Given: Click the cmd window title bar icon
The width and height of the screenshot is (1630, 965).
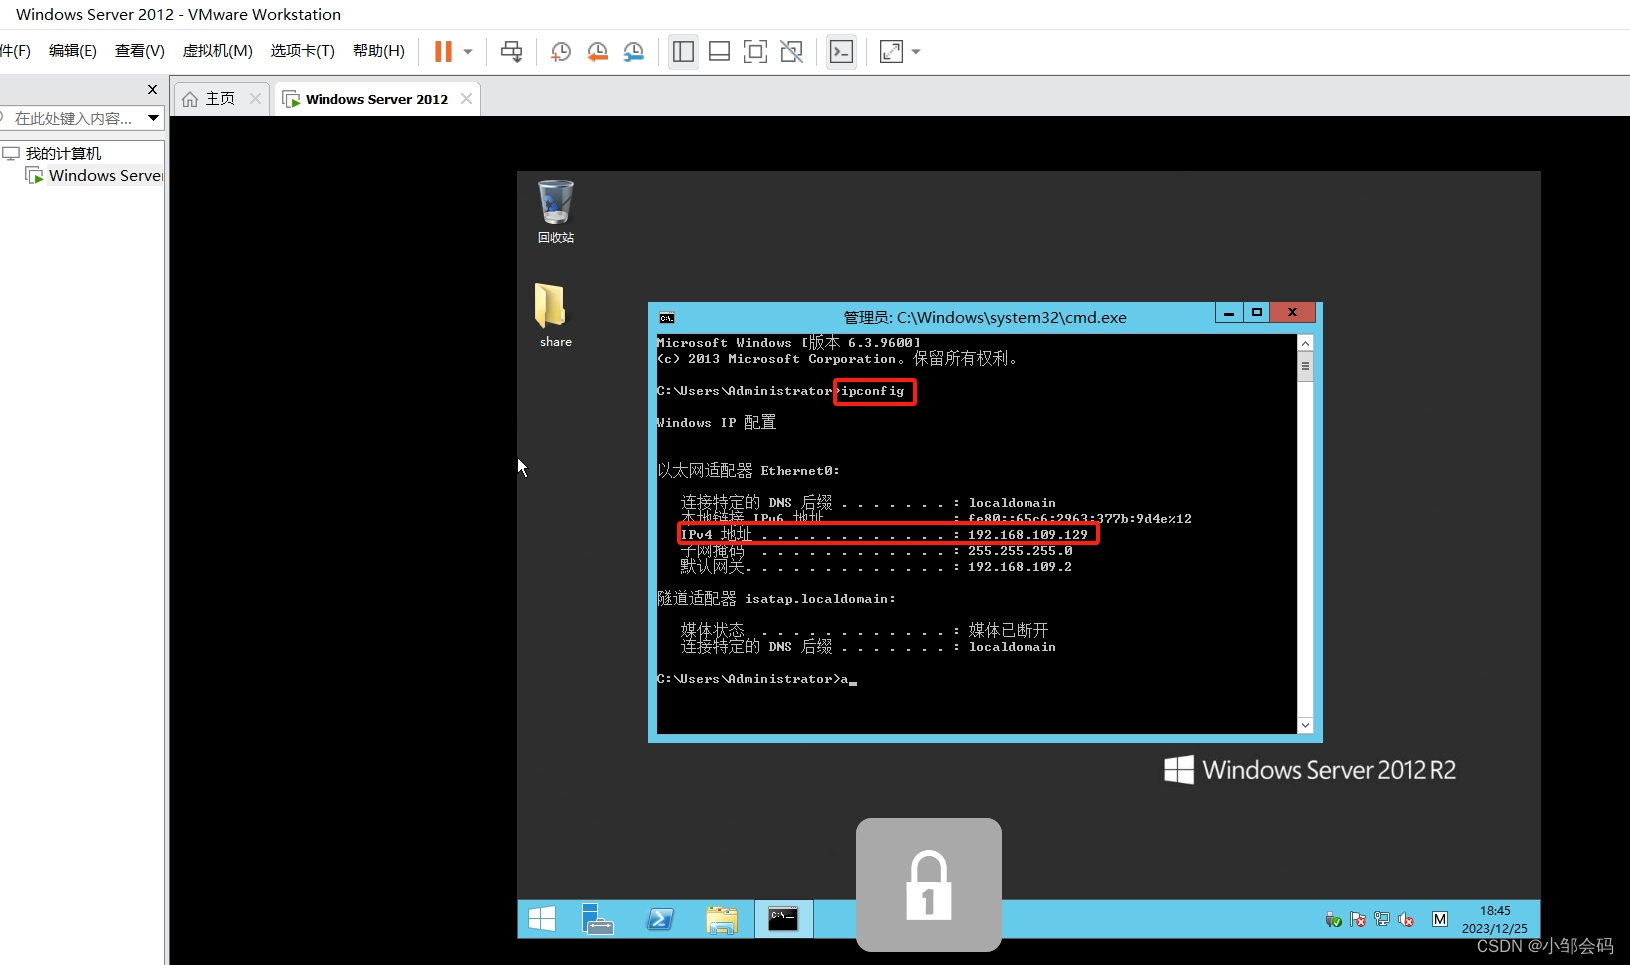Looking at the screenshot, I should tap(667, 318).
